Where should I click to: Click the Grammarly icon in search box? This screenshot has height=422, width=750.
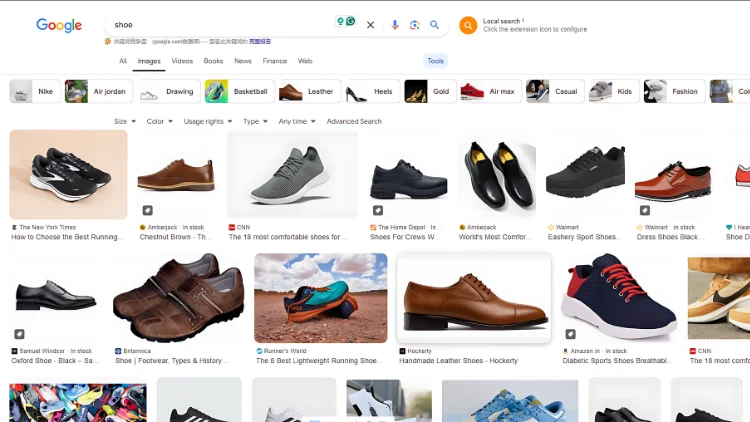click(351, 21)
